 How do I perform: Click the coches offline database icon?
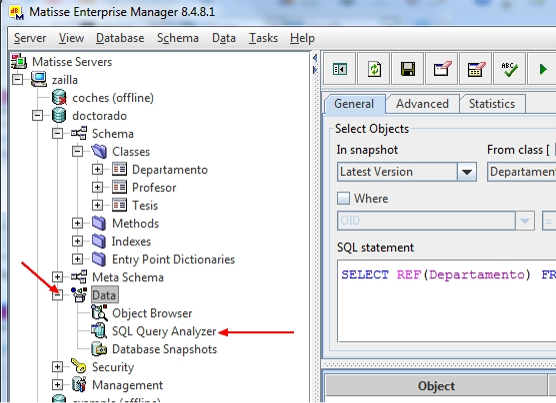[x=59, y=97]
